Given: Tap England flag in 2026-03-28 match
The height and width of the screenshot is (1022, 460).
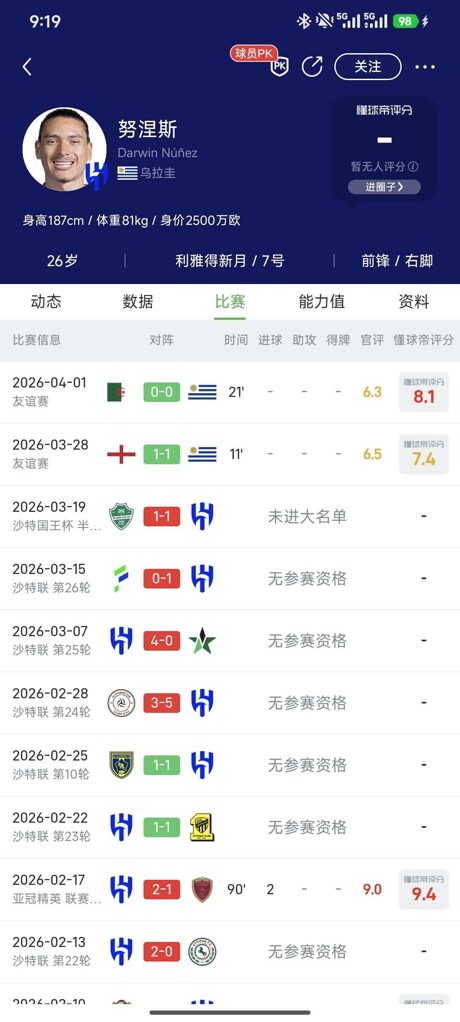Looking at the screenshot, I should [121, 454].
